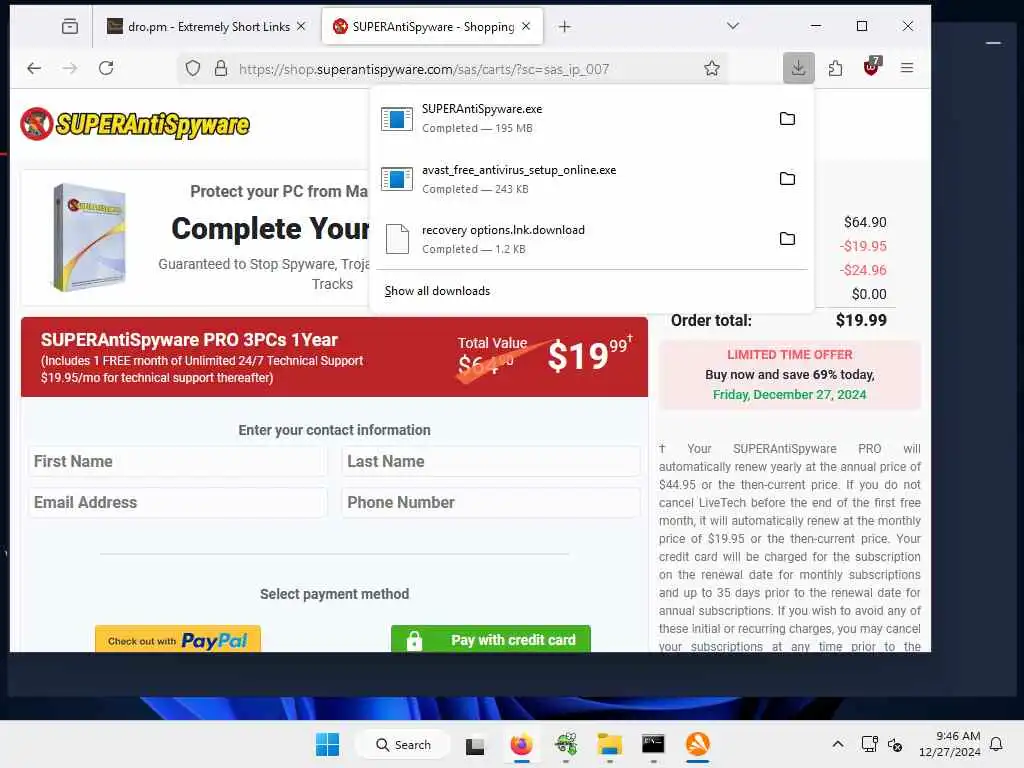Show hidden system tray icons

tap(838, 744)
